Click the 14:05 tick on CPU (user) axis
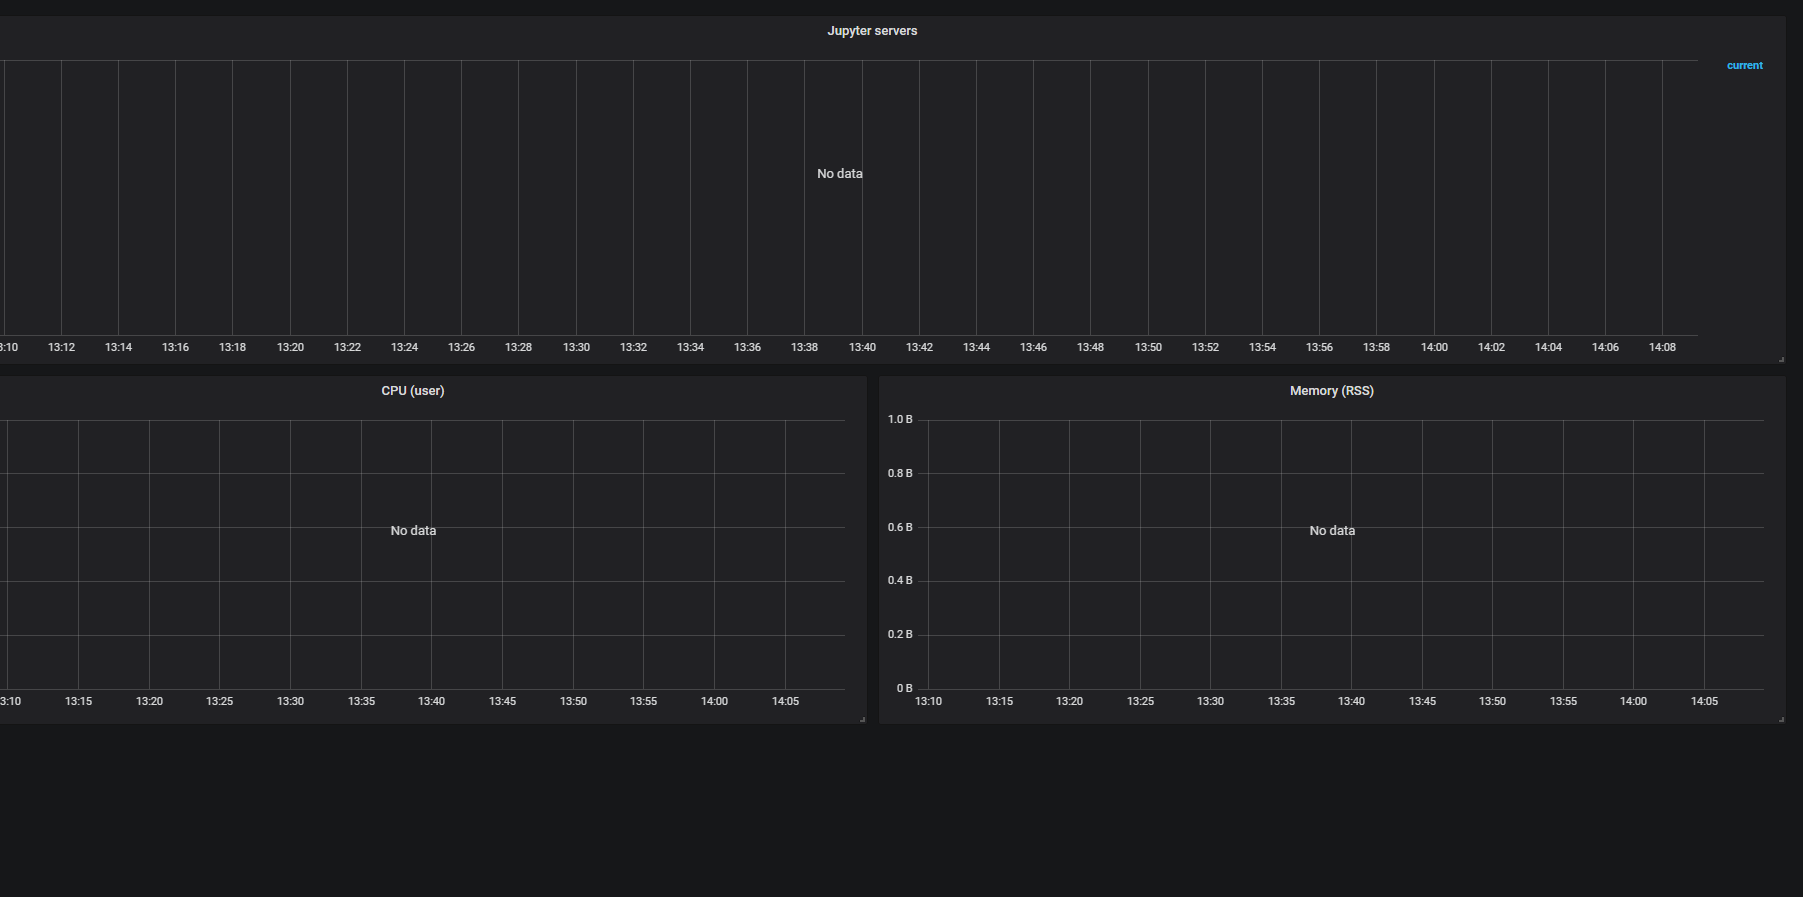Screen dimensions: 1803x897 click(785, 701)
